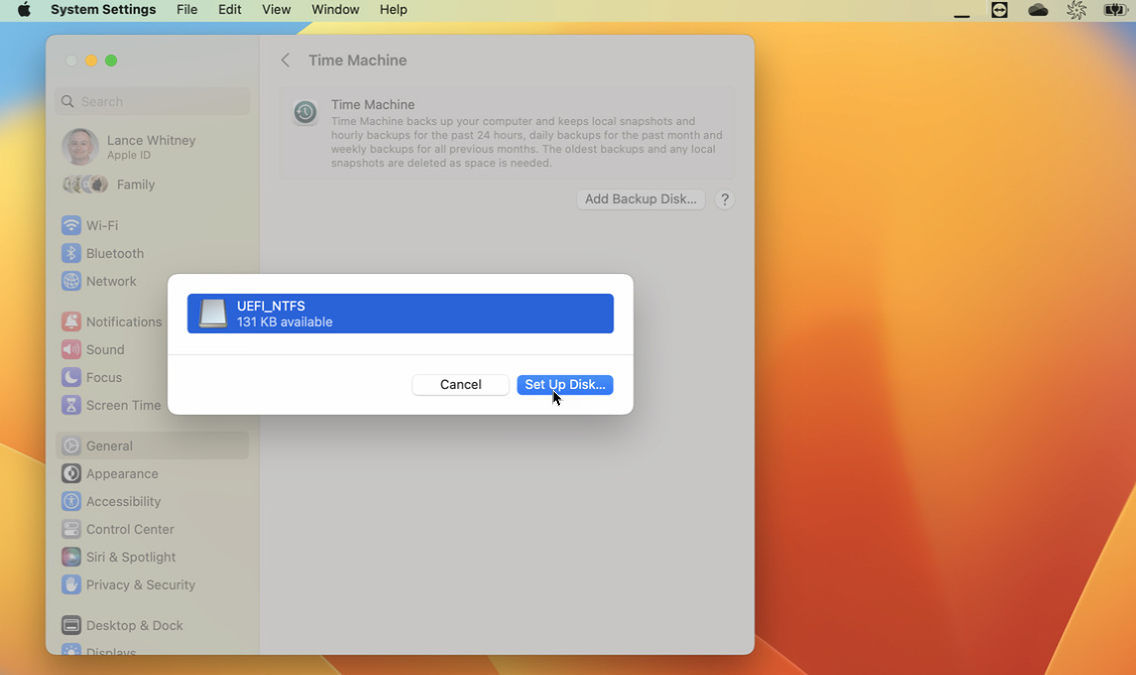This screenshot has height=675, width=1136.
Task: Open Network settings
Action: (110, 281)
